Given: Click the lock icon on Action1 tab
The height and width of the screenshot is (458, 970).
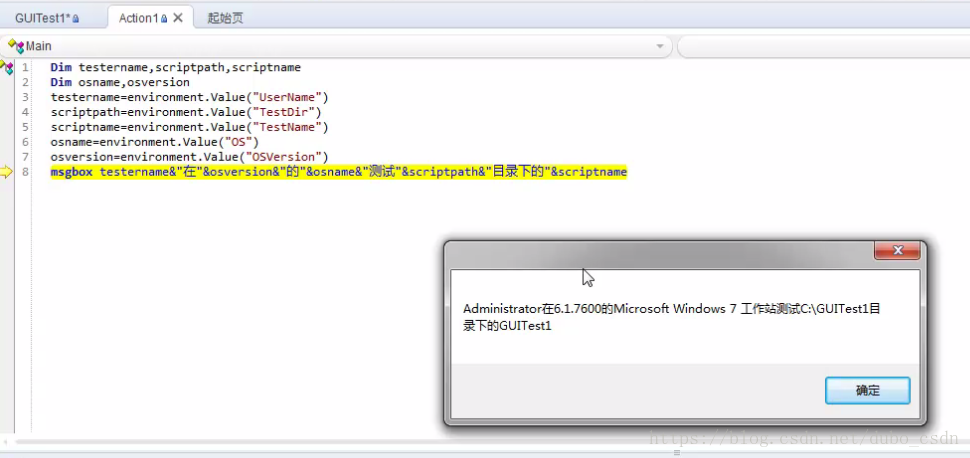Looking at the screenshot, I should coord(164,19).
